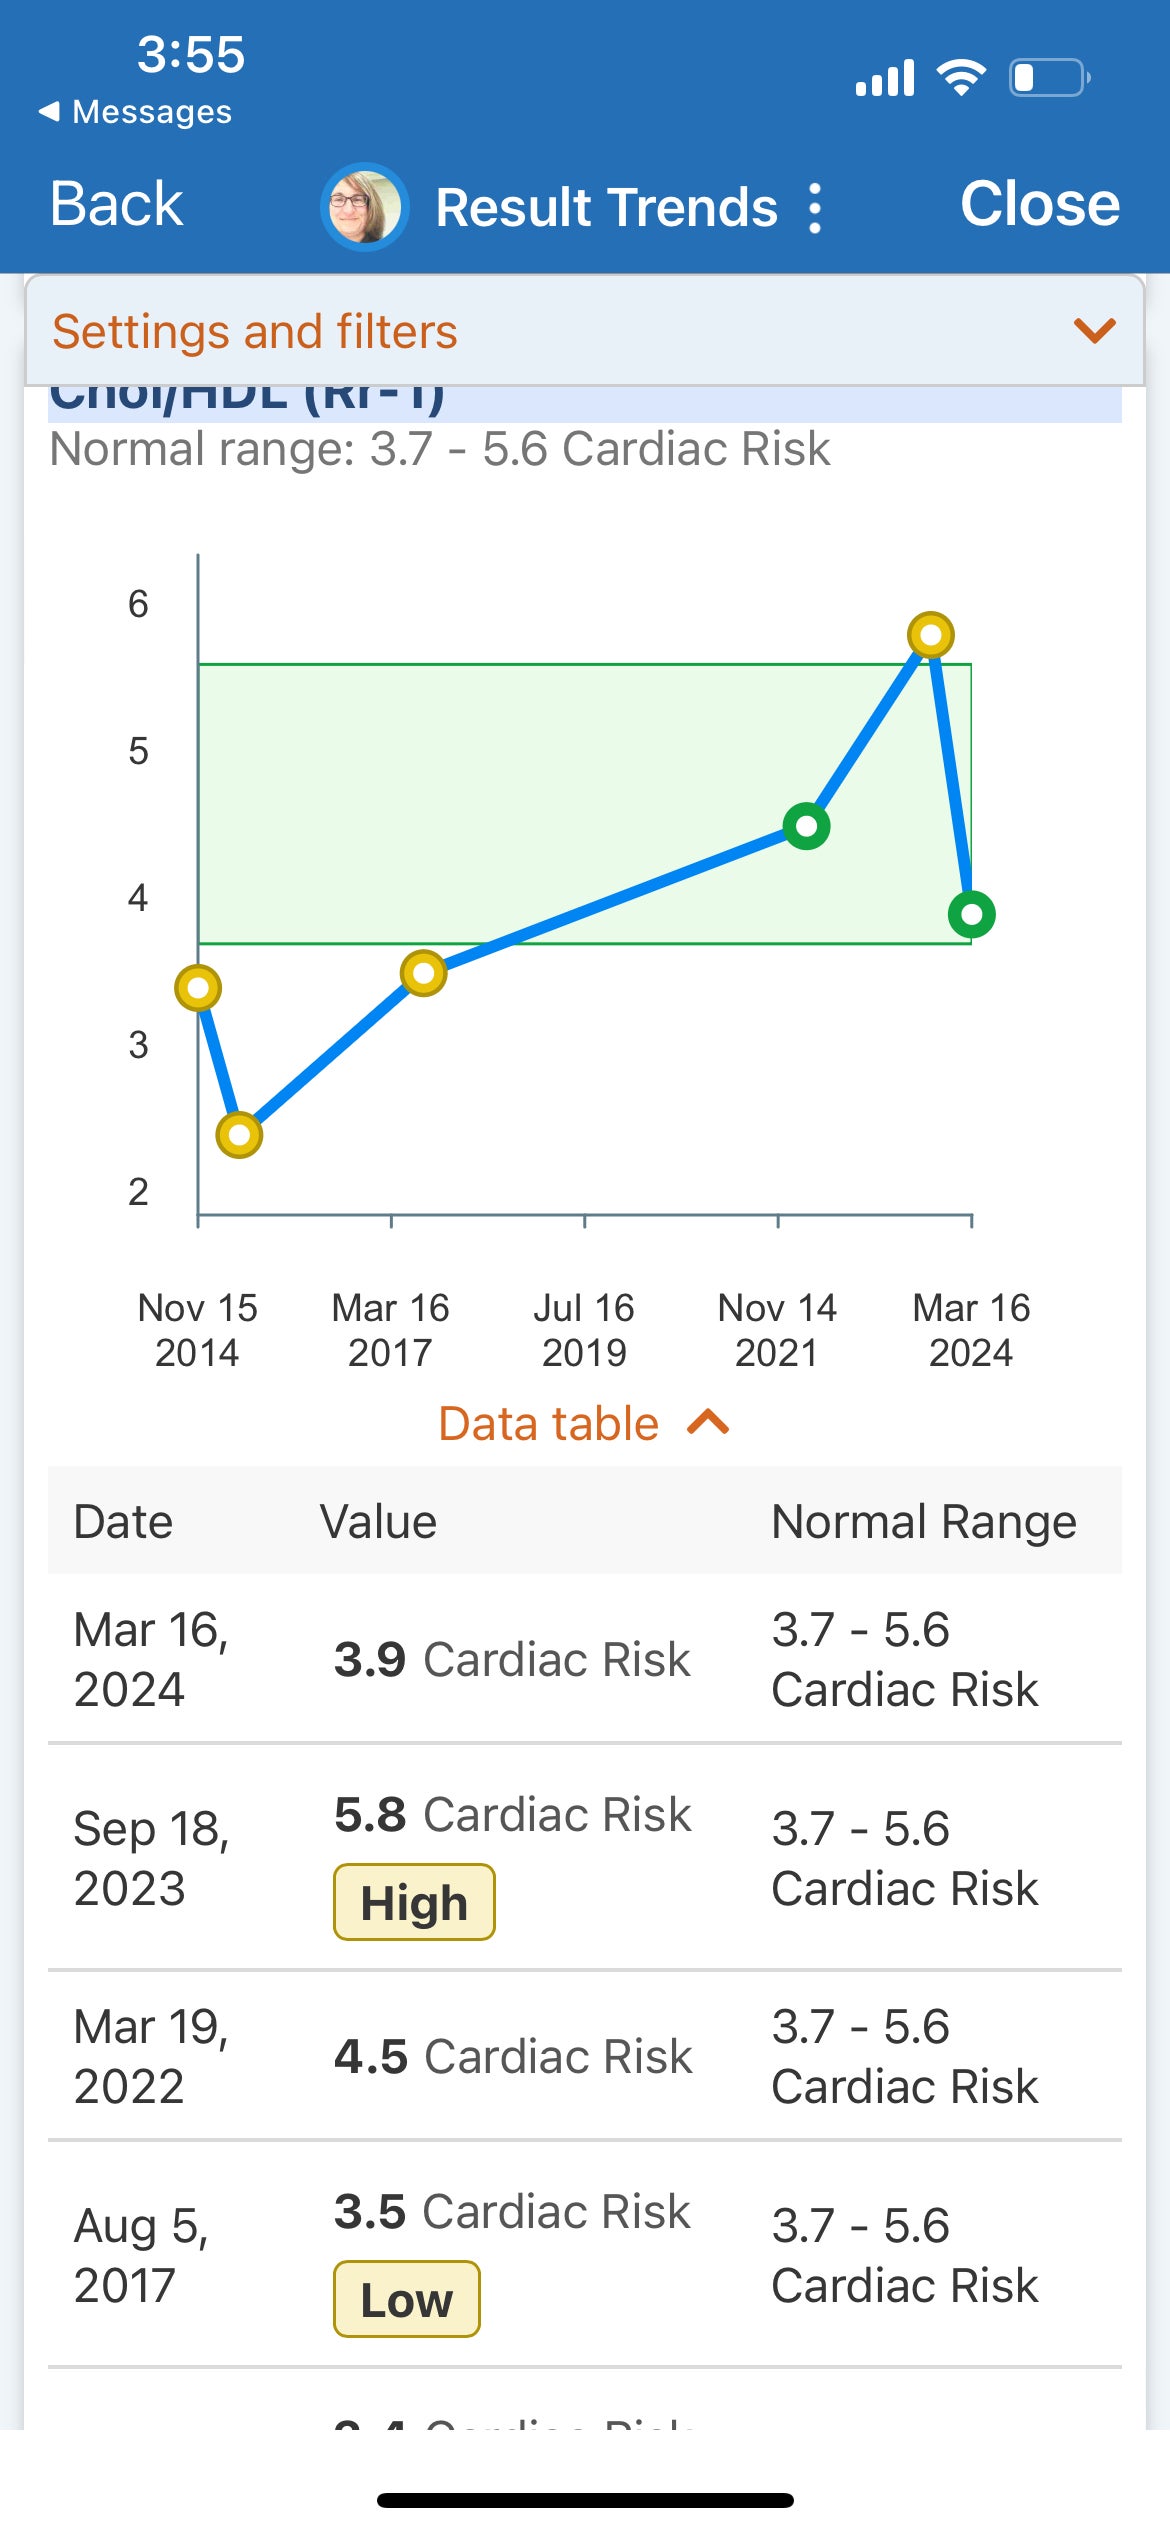Select the last green data point on chart

tap(971, 913)
